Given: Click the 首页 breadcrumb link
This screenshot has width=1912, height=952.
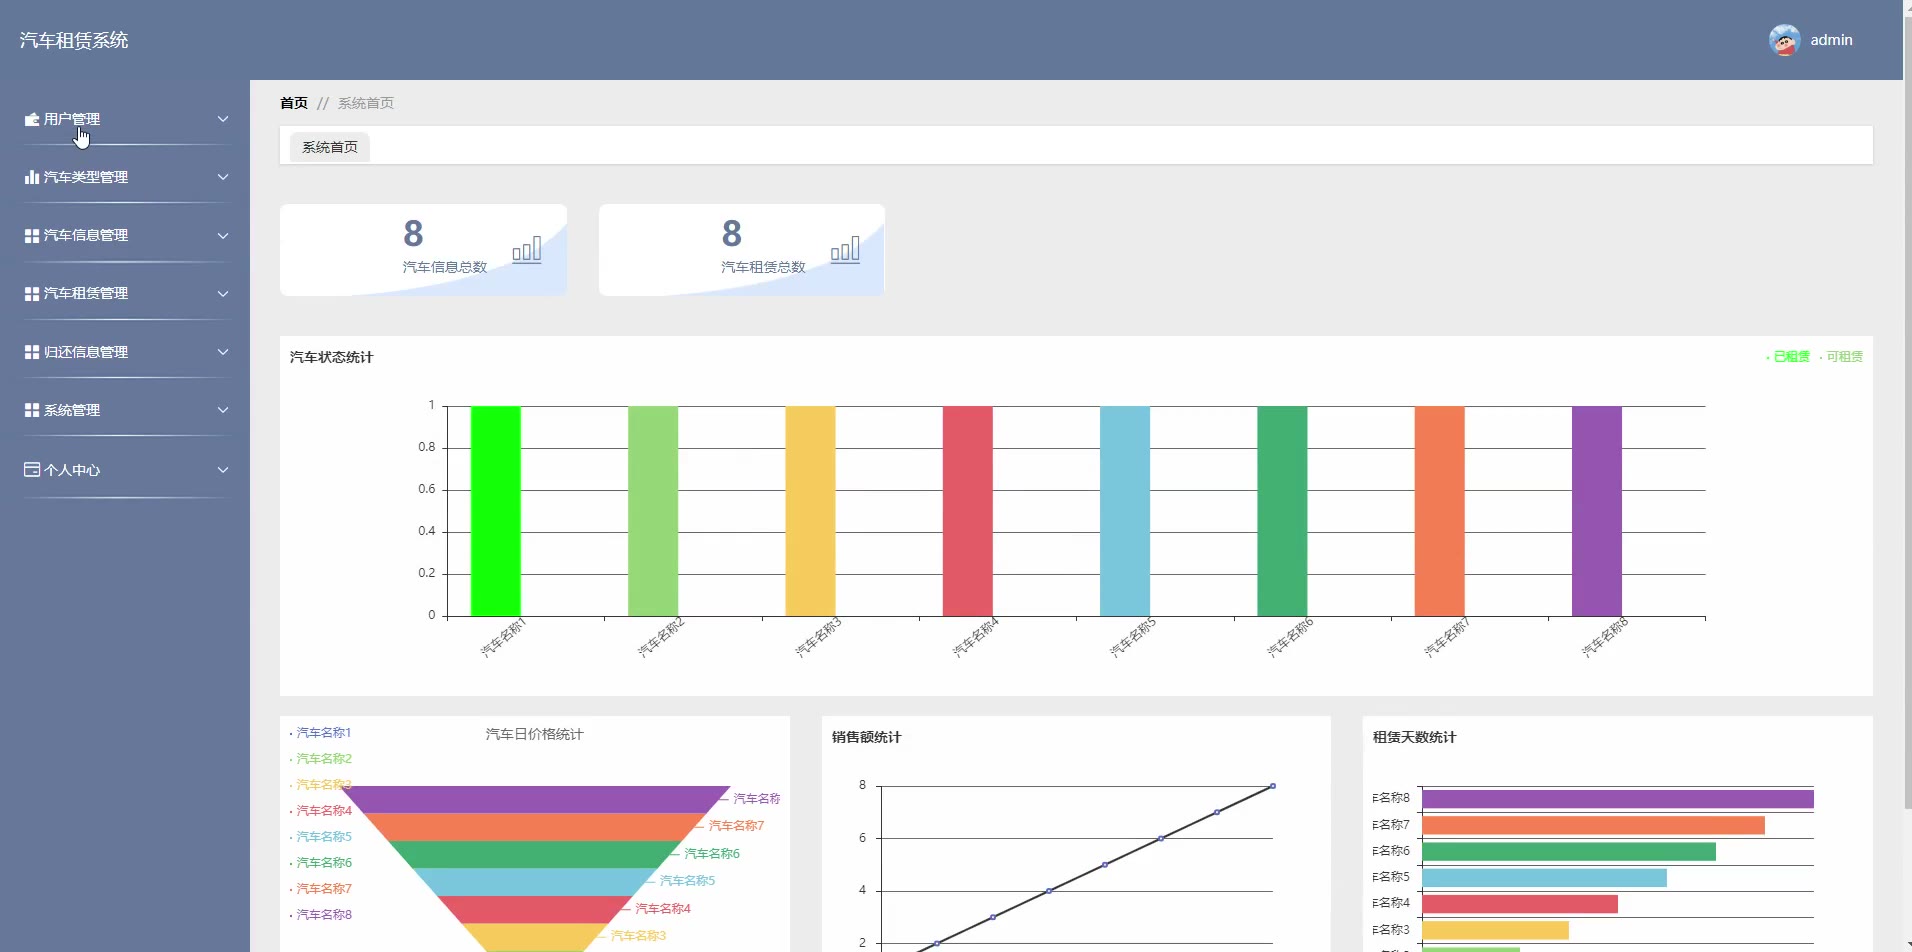Looking at the screenshot, I should [294, 103].
